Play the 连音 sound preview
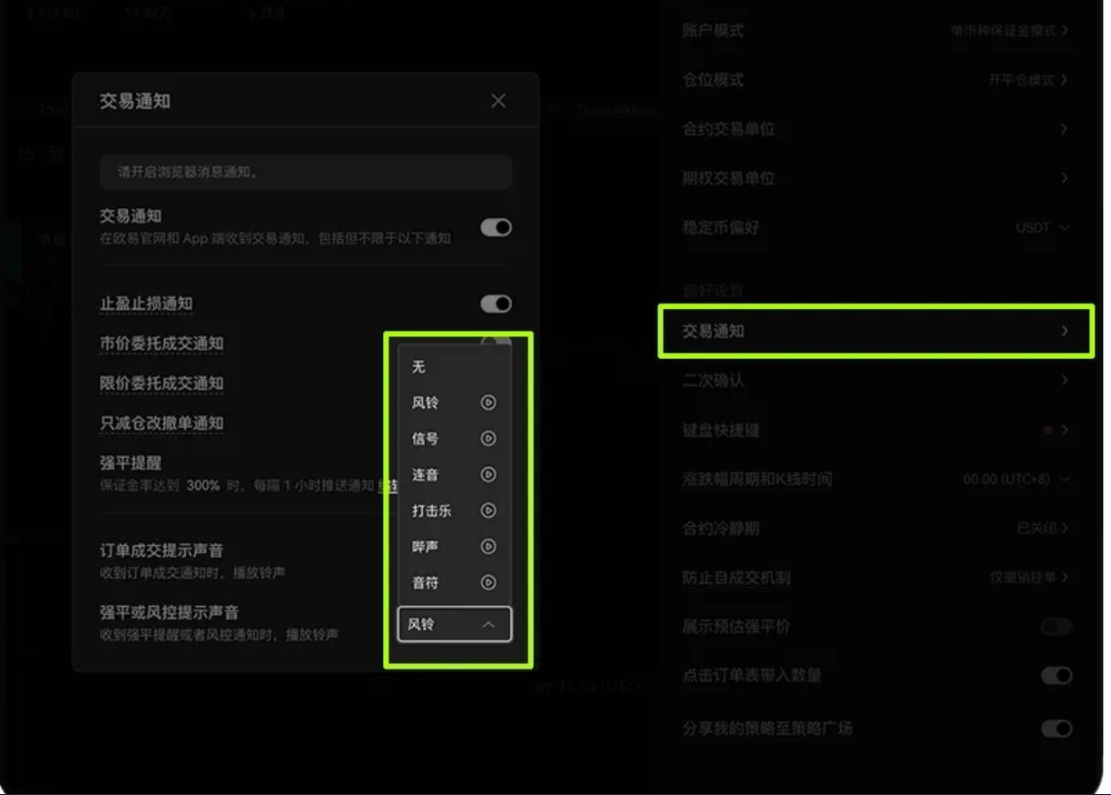 pyautogui.click(x=489, y=474)
